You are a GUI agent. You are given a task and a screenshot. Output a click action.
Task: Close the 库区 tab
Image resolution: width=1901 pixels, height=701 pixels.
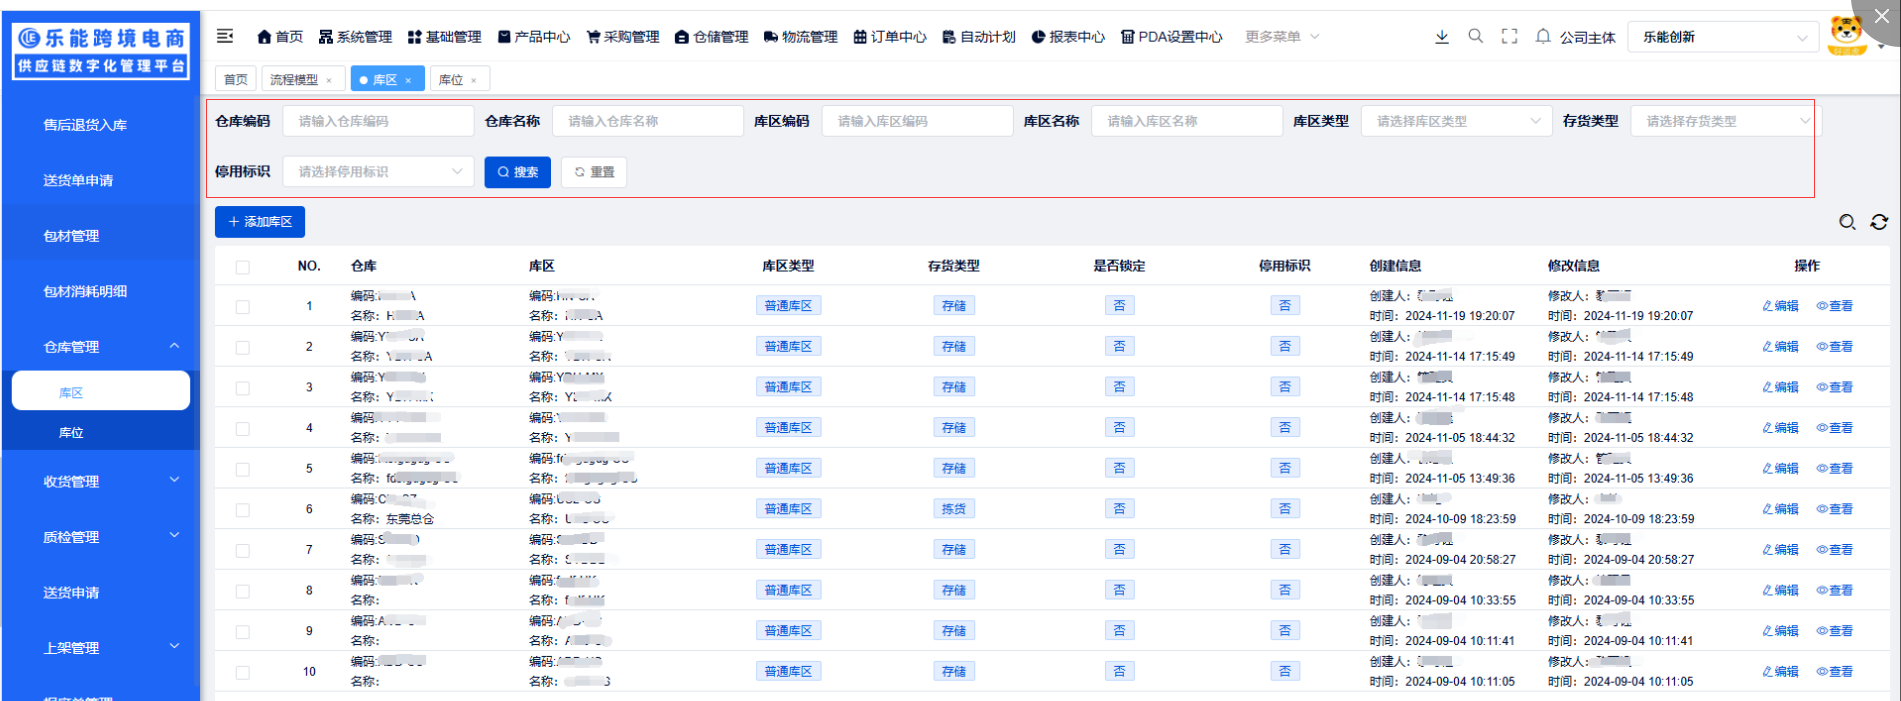click(x=408, y=80)
